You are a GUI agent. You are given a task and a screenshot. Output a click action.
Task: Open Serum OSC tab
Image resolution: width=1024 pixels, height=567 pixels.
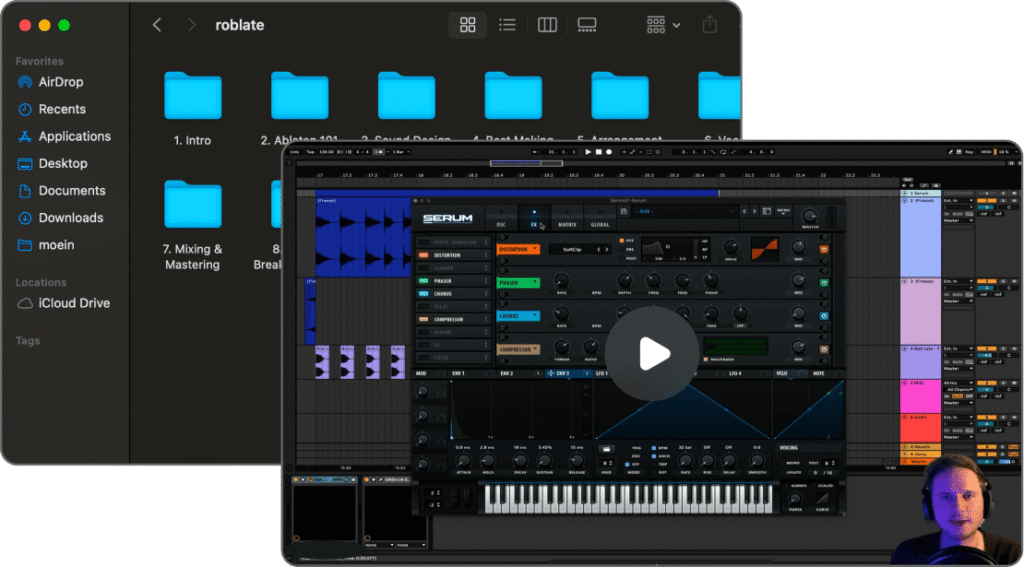tap(502, 218)
